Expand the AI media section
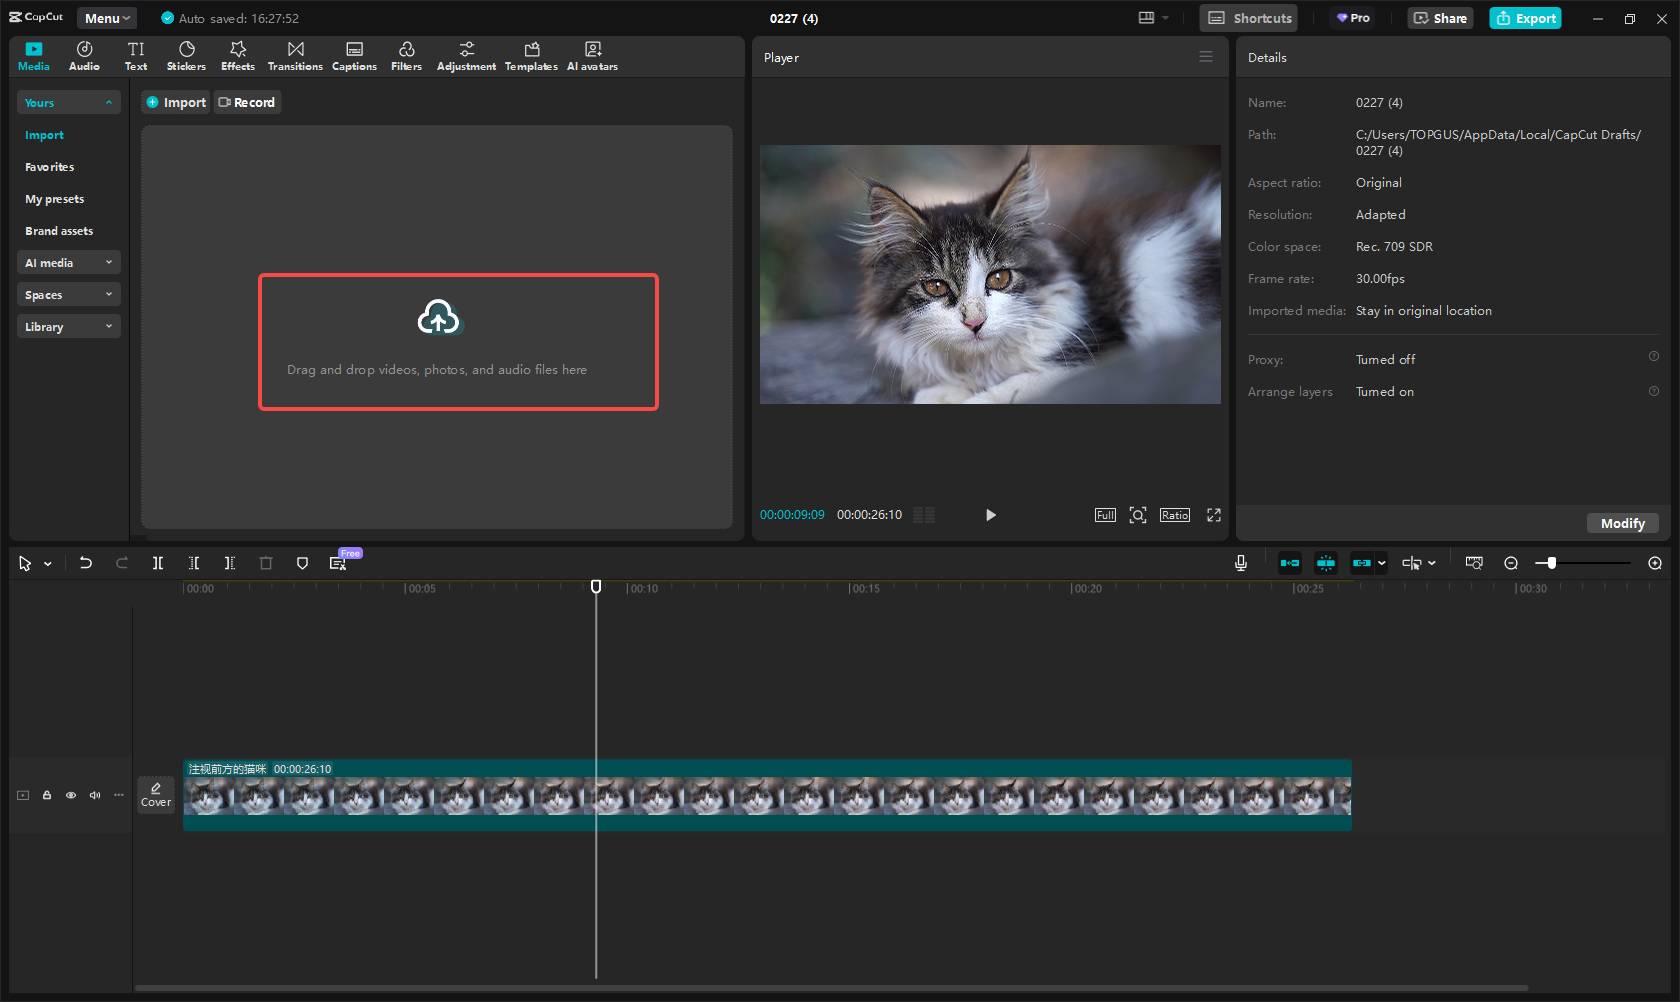 point(68,263)
